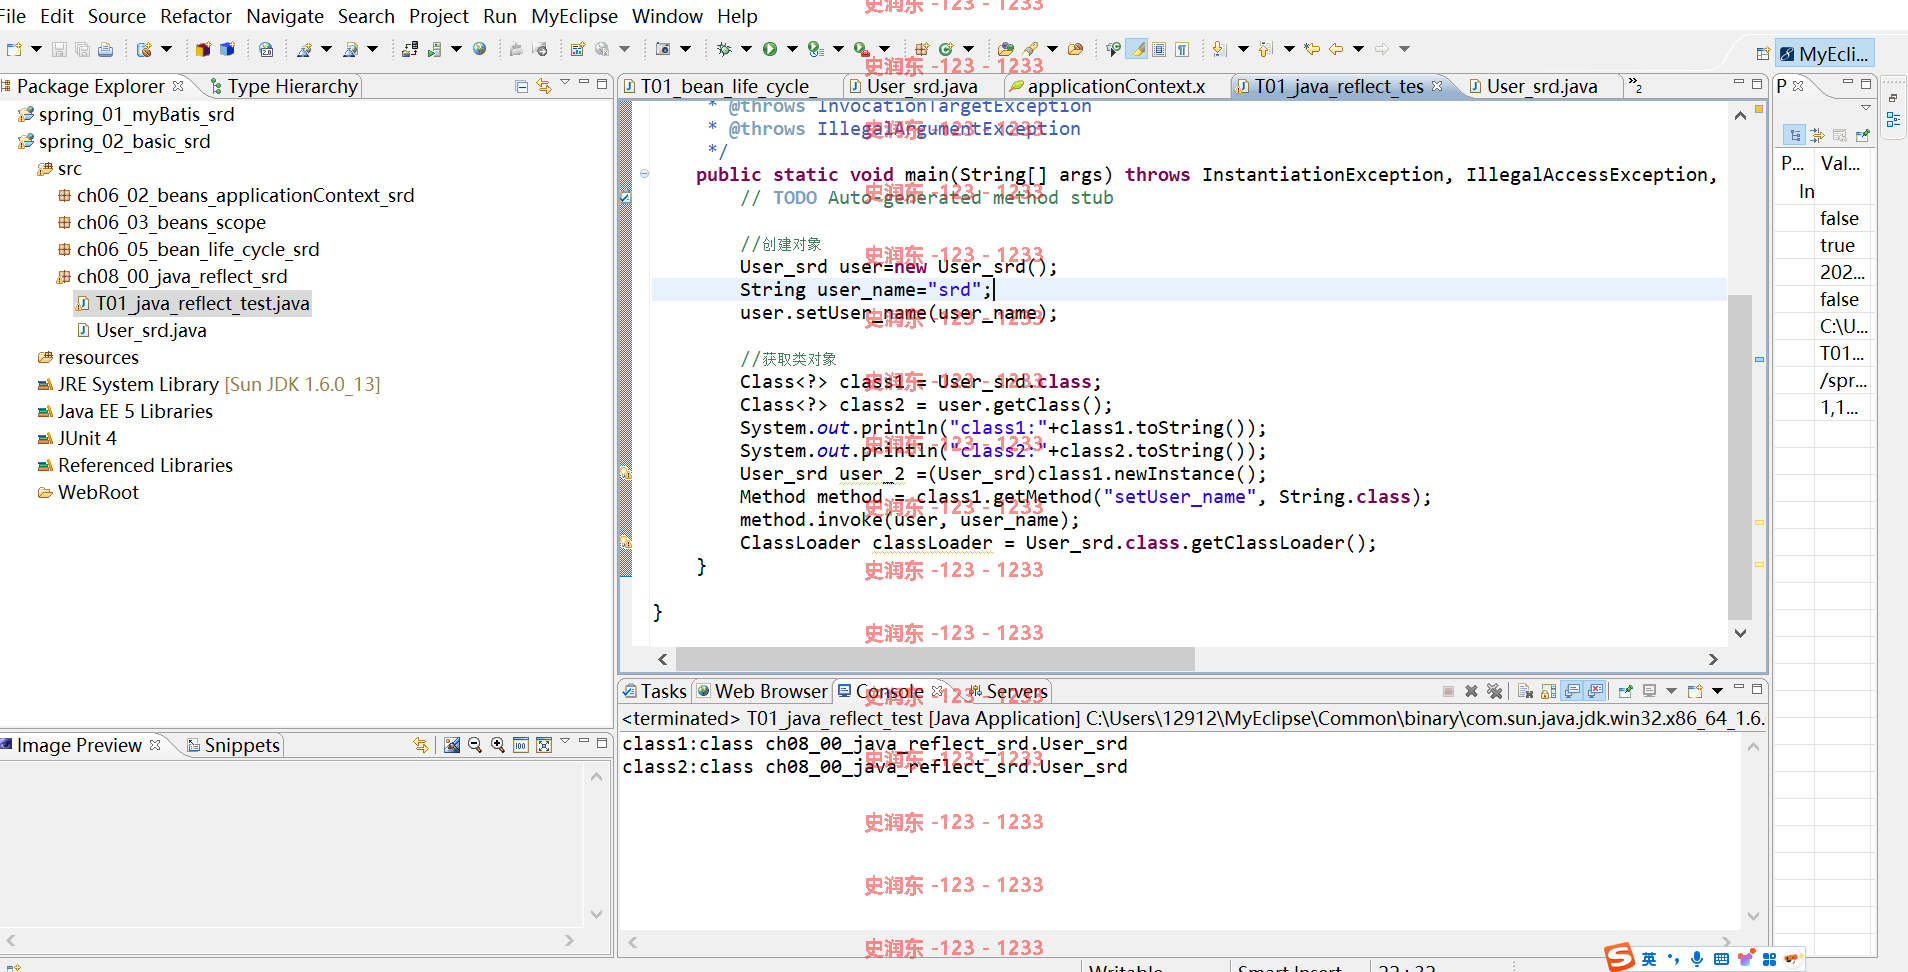Open Next Annotation dropdown arrow
The image size is (1908, 972).
point(1243,49)
